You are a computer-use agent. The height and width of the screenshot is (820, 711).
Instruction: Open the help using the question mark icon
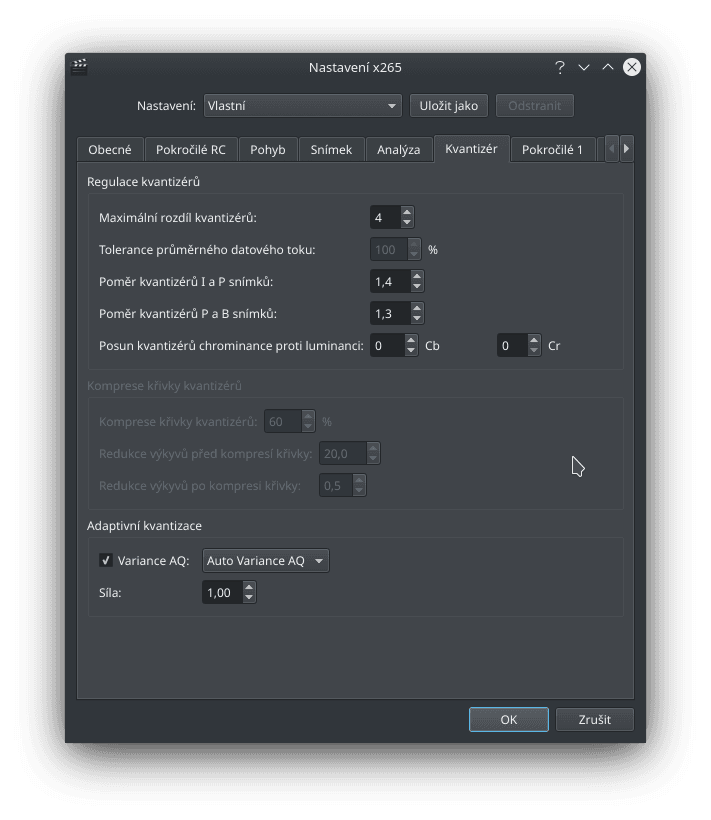point(560,67)
